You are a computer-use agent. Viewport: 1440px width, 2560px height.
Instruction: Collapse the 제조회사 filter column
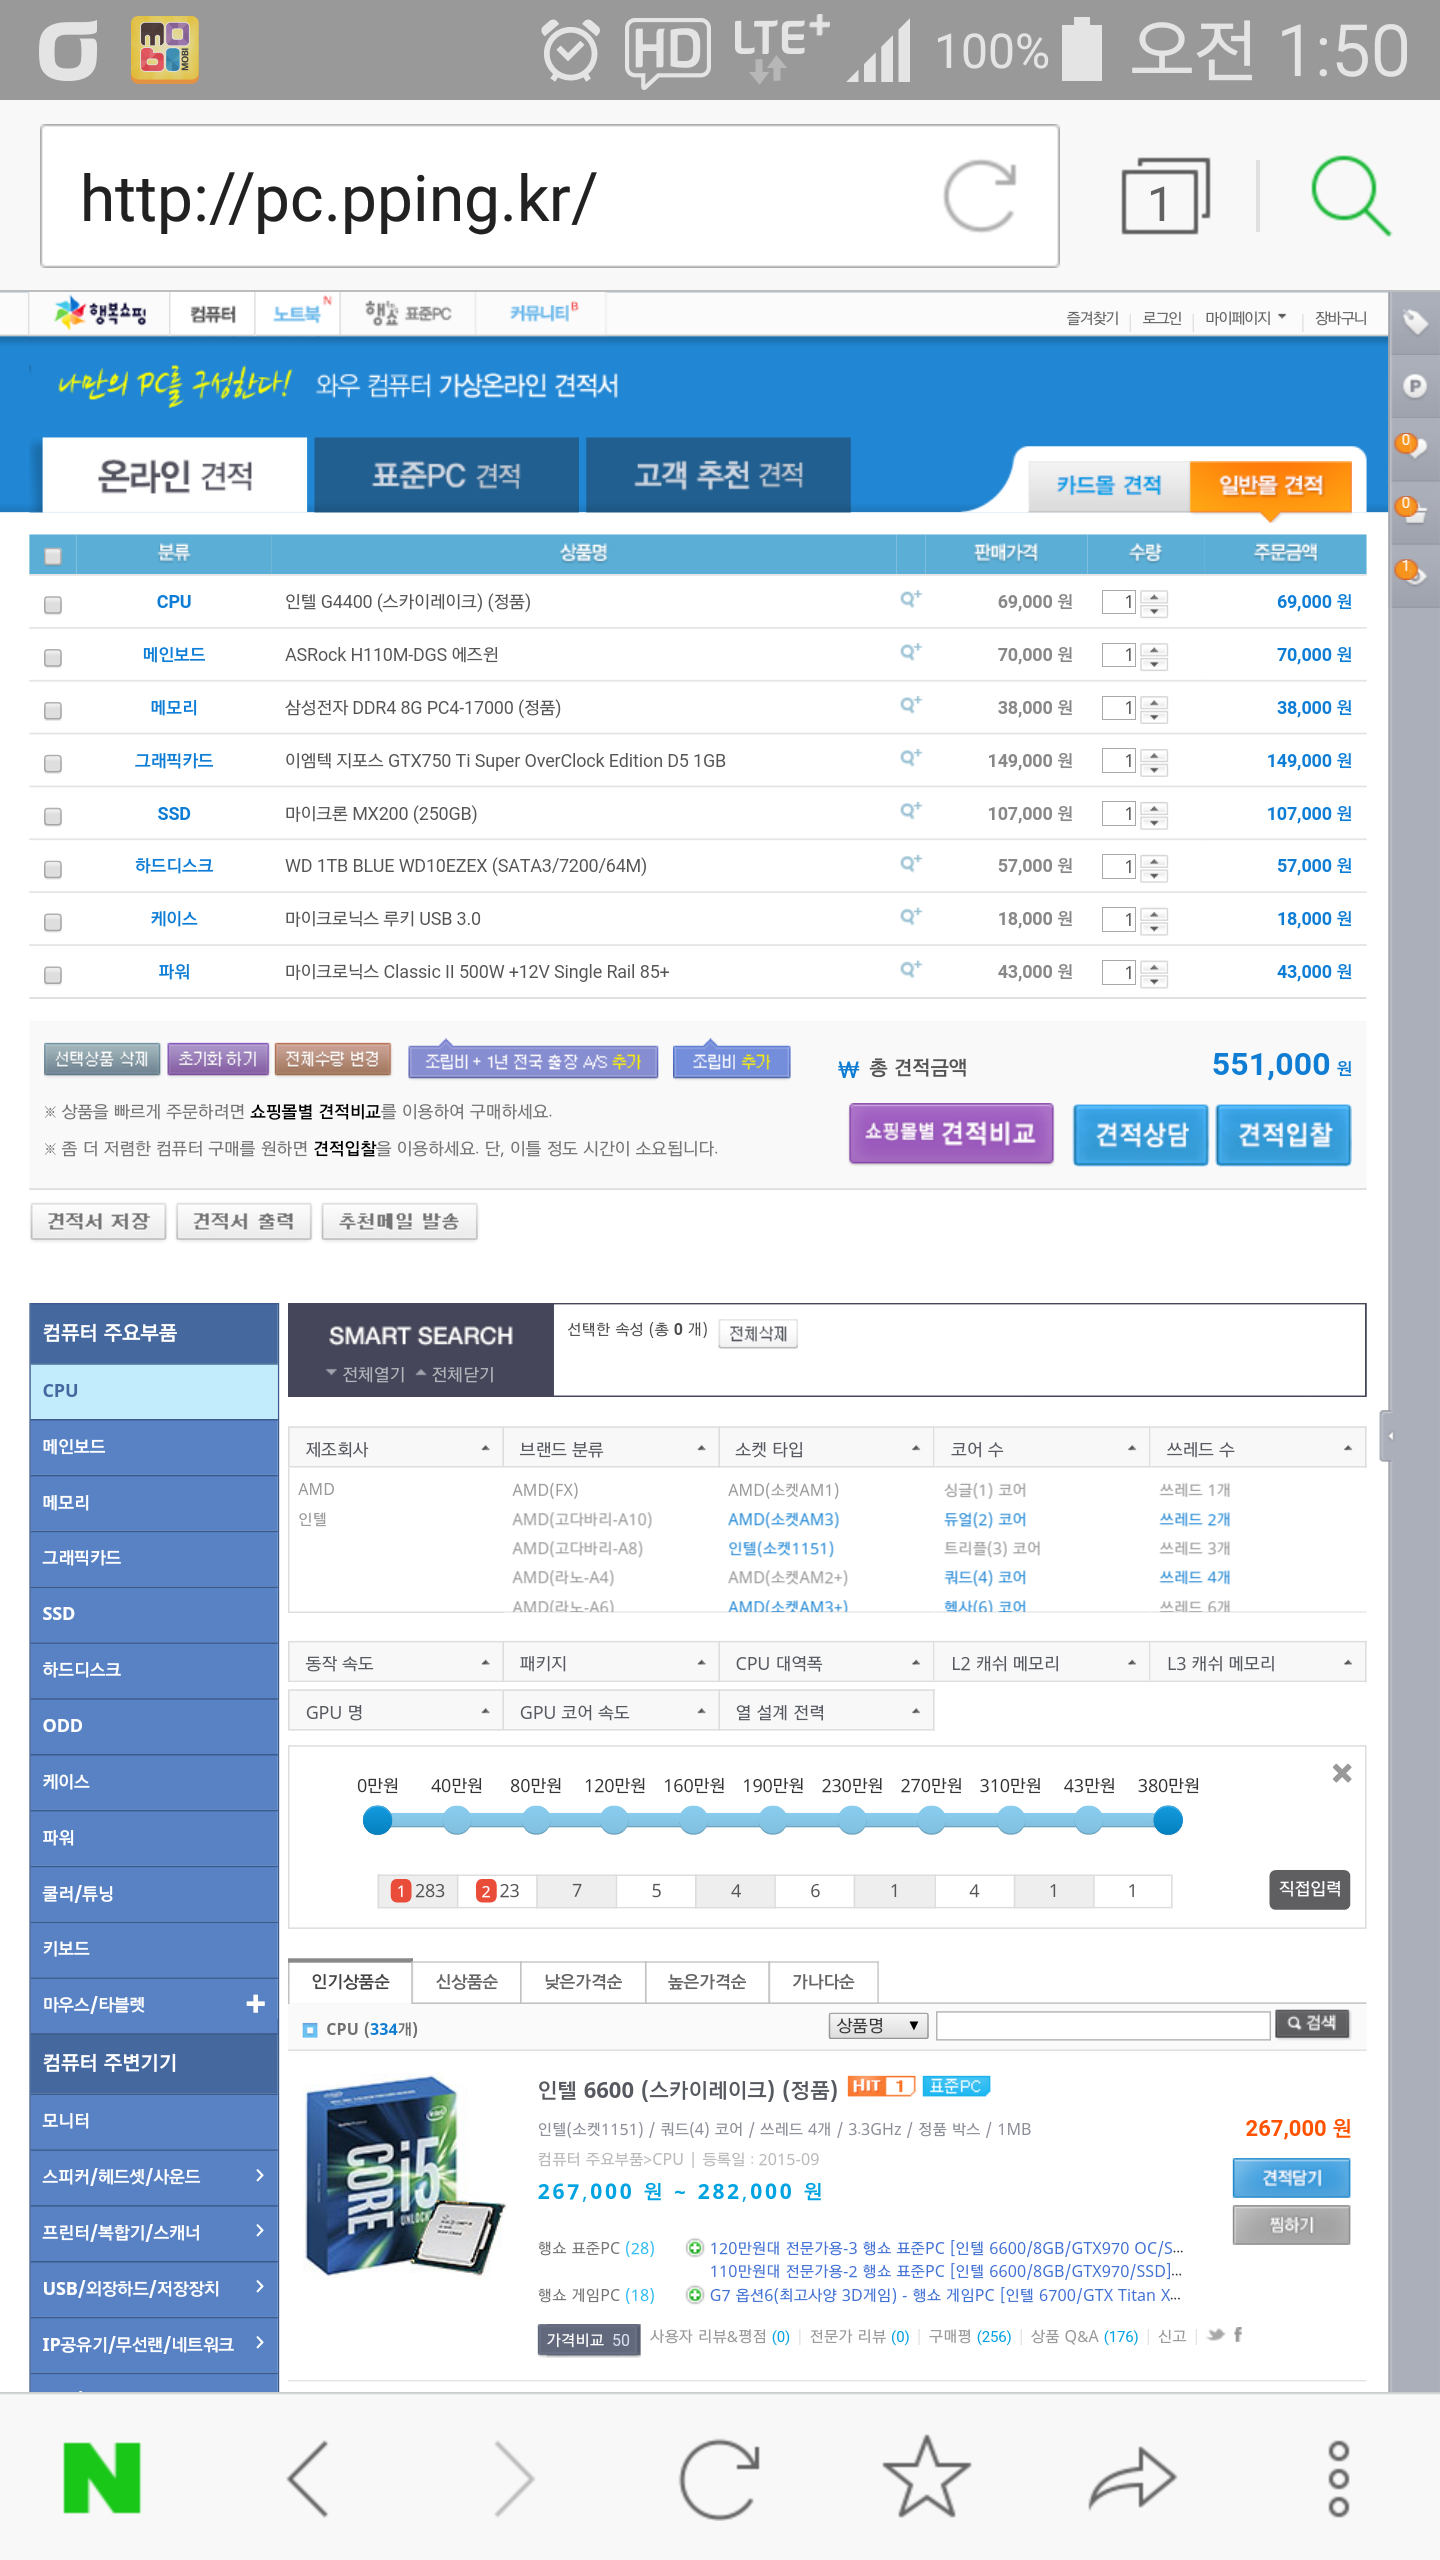(485, 1449)
